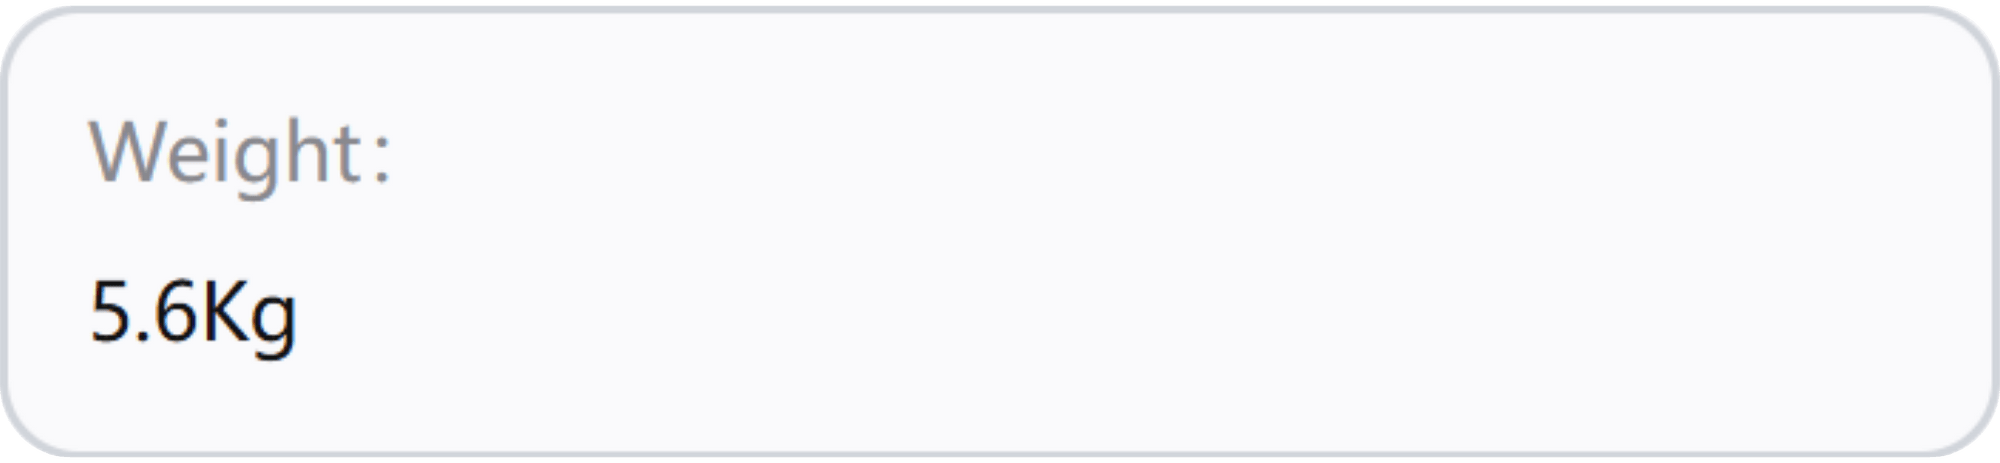Click the decimal point in 5.6Kg
The height and width of the screenshot is (463, 2000).
pos(142,337)
